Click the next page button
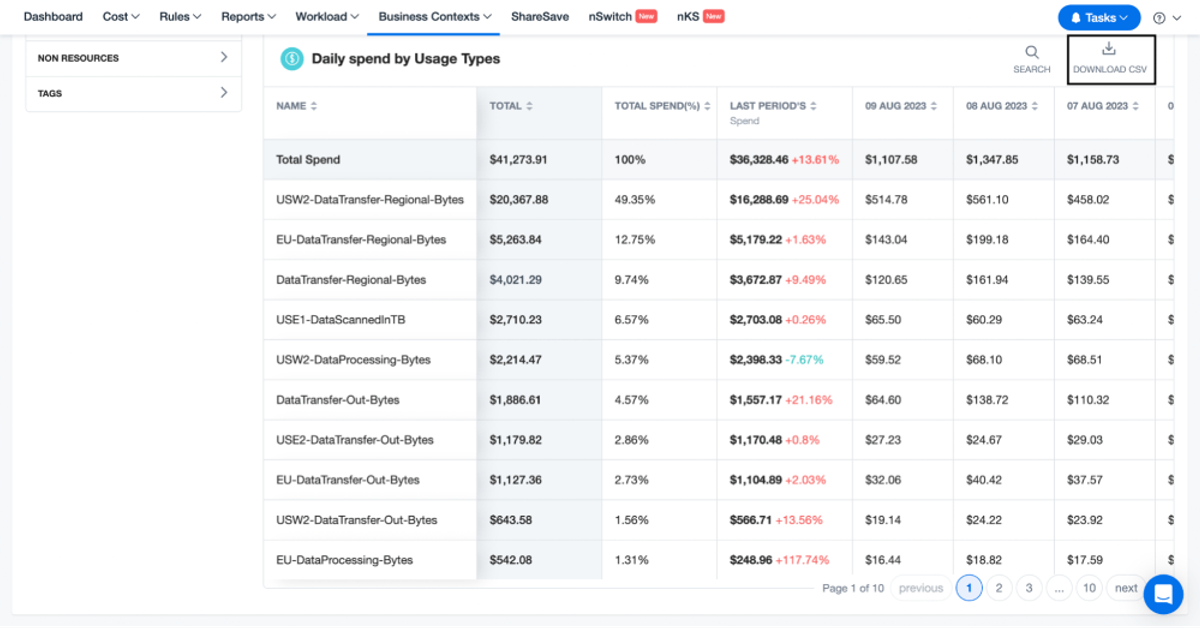The image size is (1200, 628). coord(1126,588)
